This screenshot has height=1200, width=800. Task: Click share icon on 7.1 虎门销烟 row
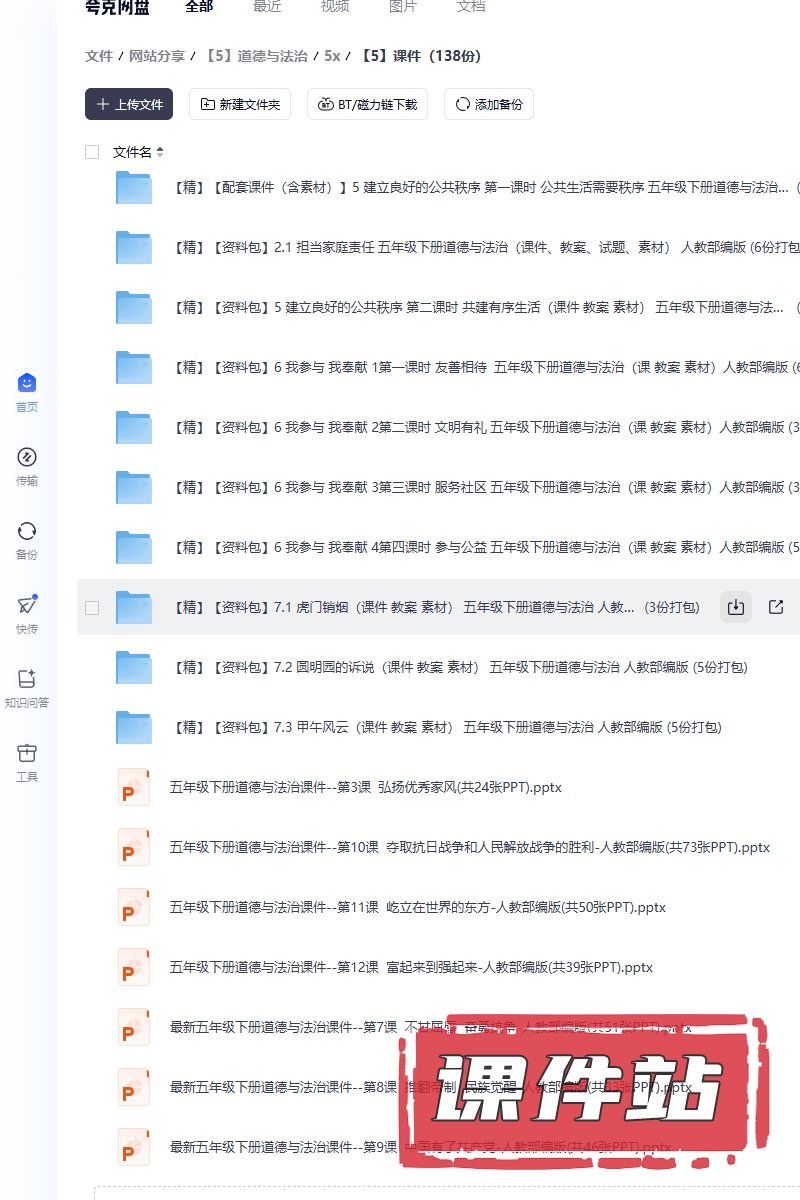point(776,607)
